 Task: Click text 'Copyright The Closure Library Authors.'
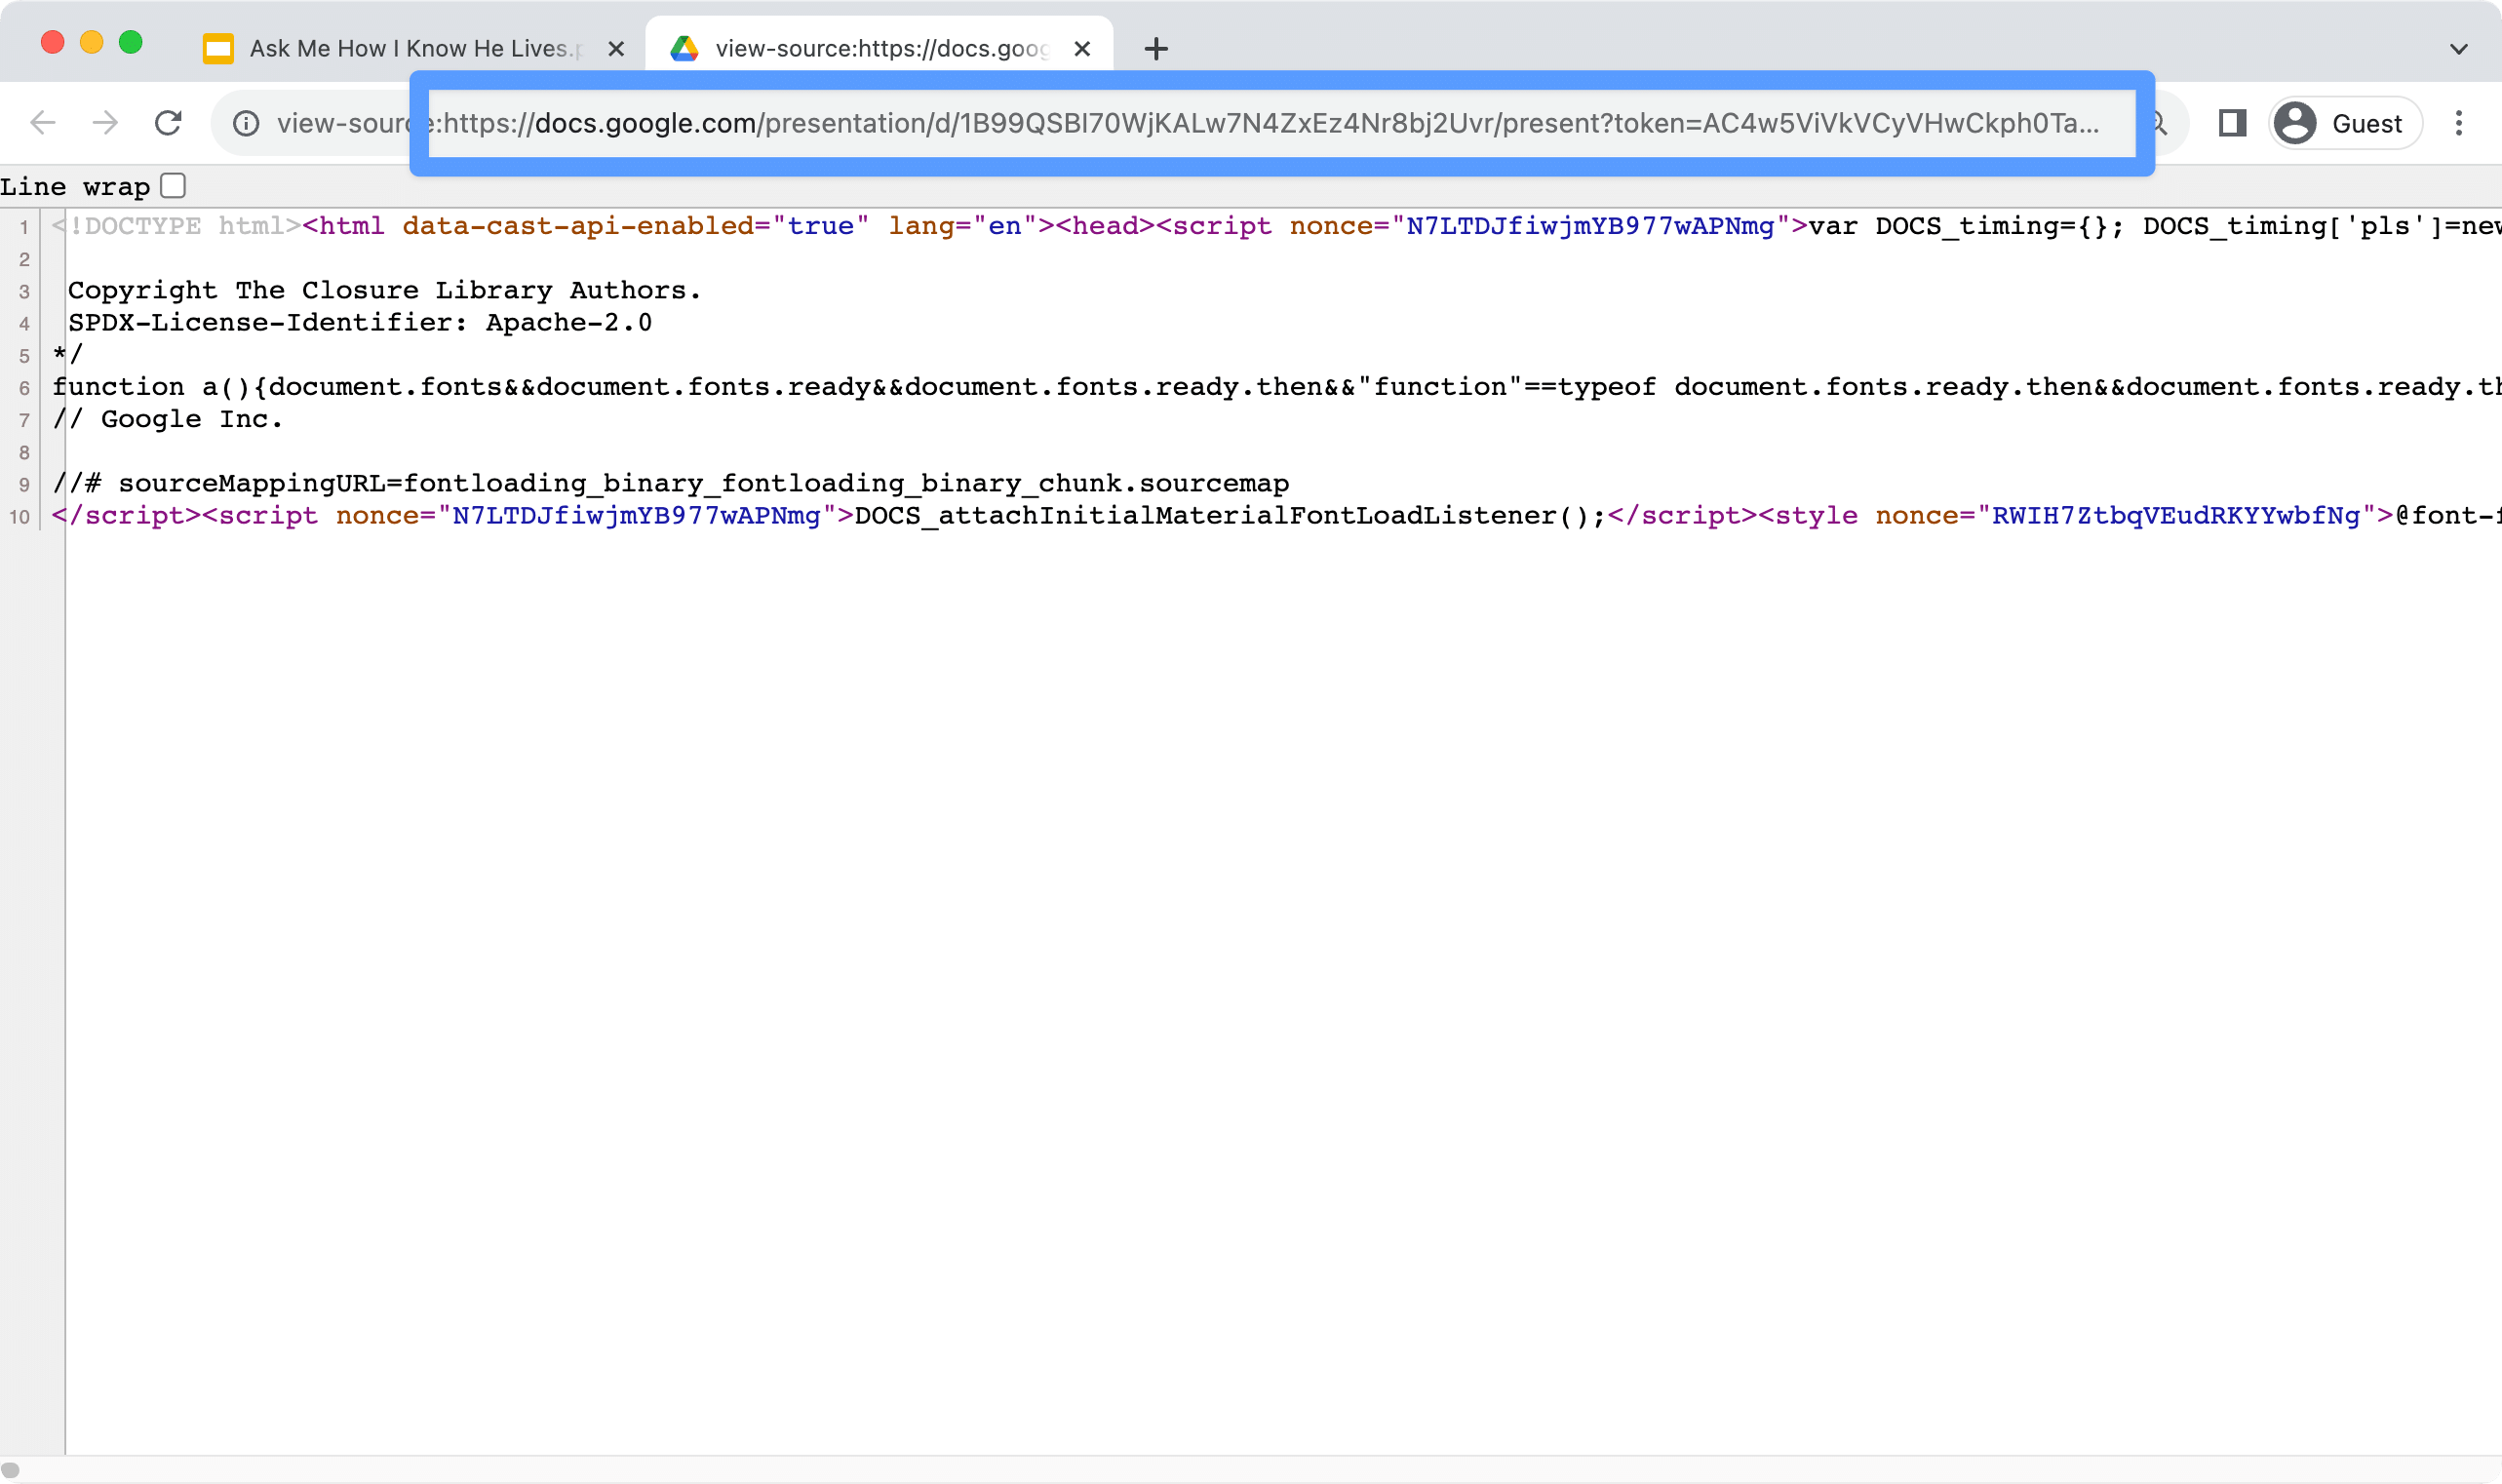(x=385, y=290)
